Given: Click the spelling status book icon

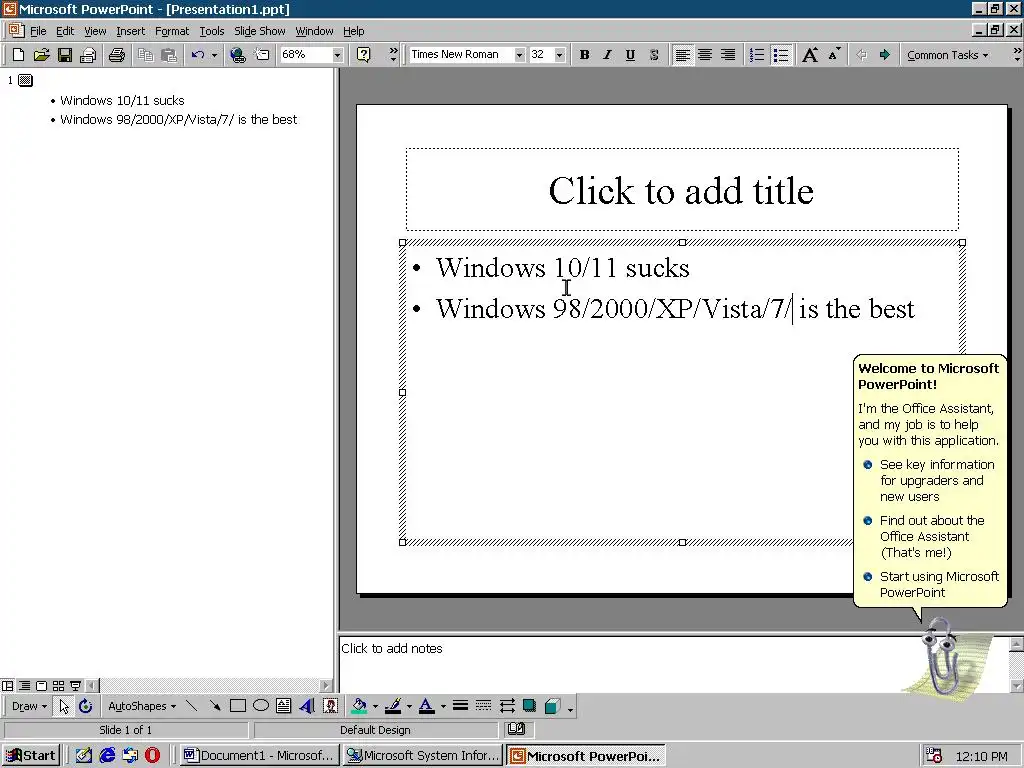Looking at the screenshot, I should click(x=516, y=729).
